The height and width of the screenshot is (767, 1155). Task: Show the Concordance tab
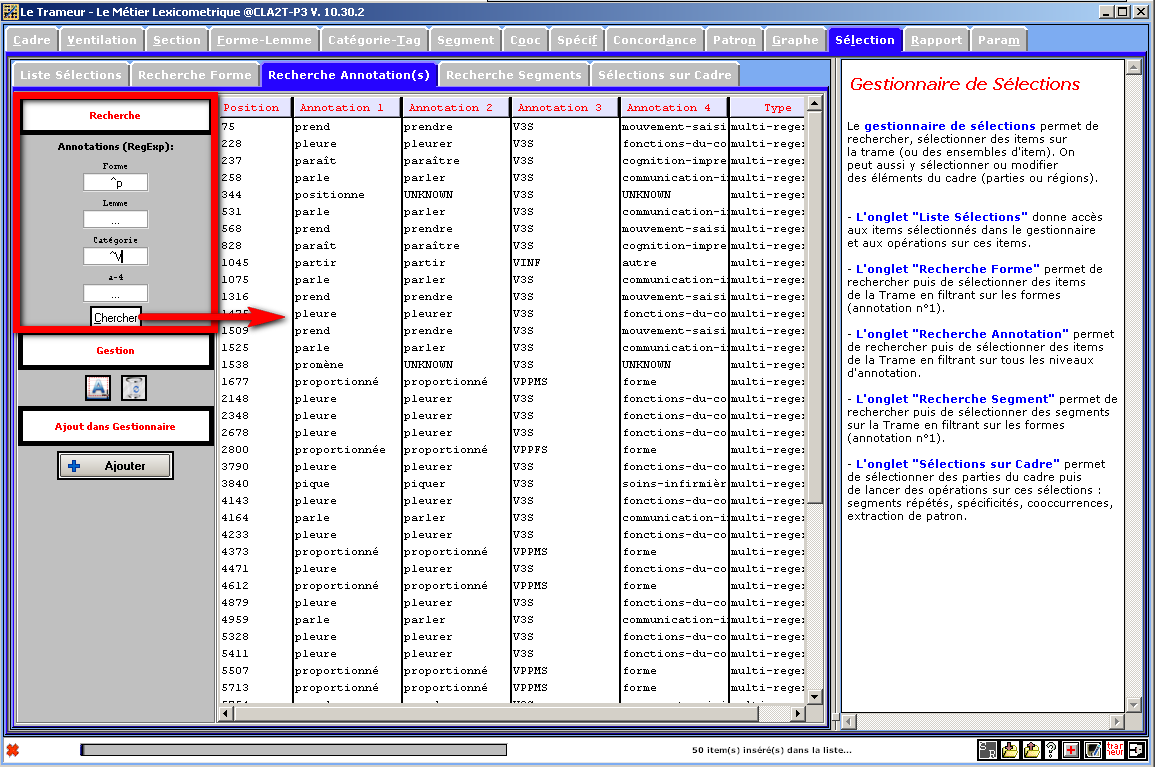655,41
